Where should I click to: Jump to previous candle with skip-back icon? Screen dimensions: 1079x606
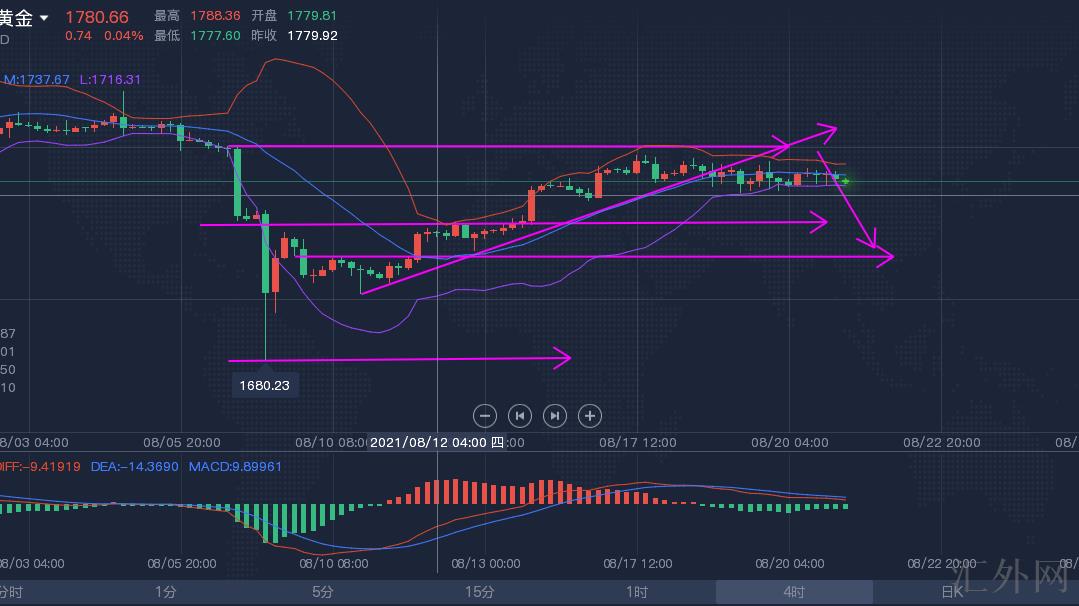coord(519,415)
